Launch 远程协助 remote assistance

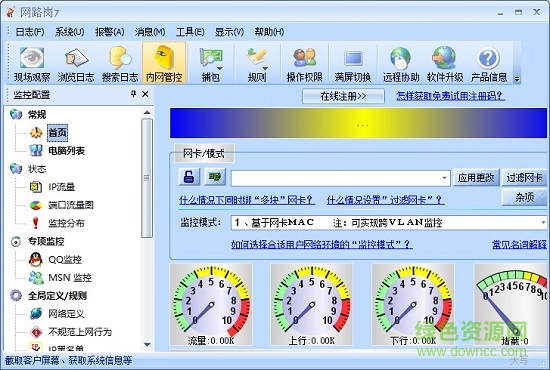(401, 64)
